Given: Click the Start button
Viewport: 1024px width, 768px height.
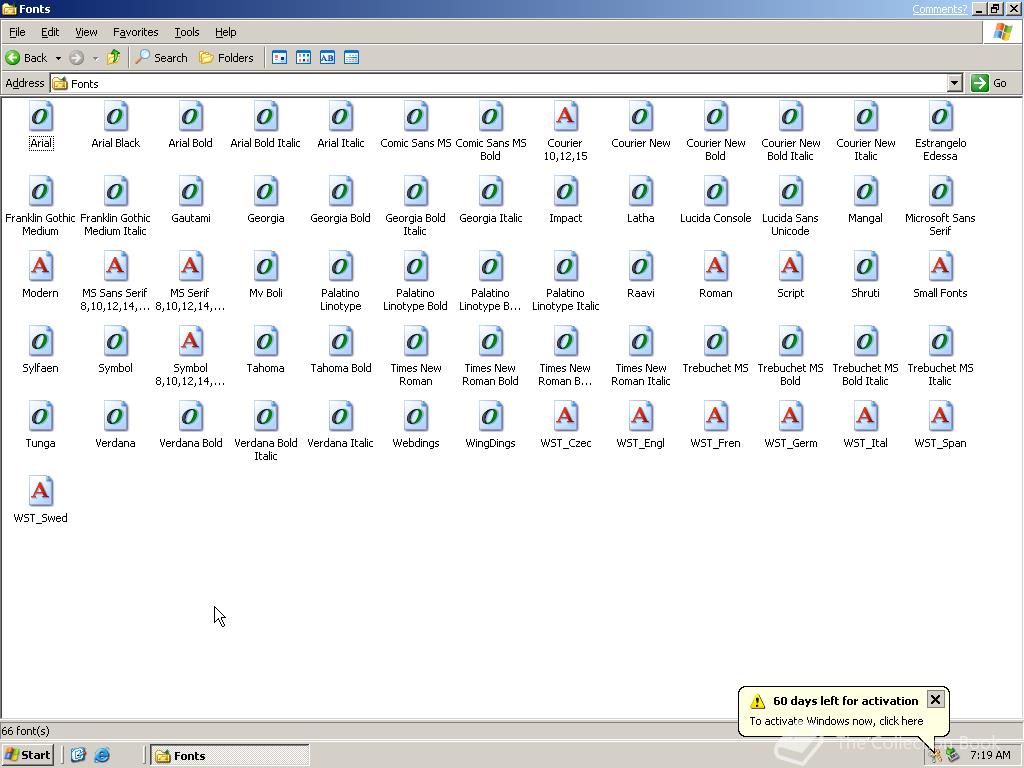Looking at the screenshot, I should [x=27, y=755].
